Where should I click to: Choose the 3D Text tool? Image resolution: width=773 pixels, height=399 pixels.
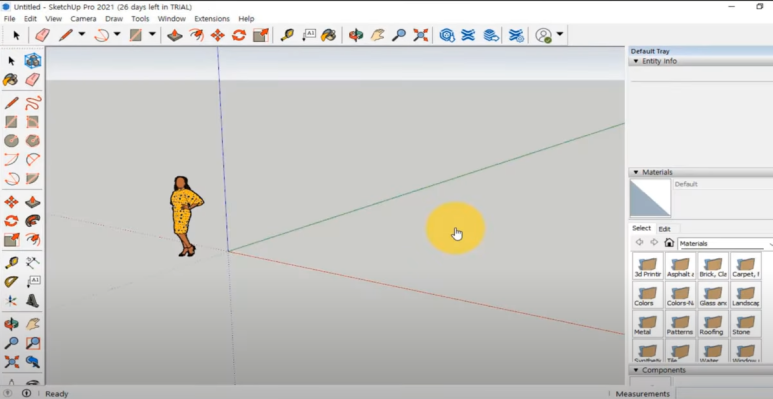tap(33, 300)
